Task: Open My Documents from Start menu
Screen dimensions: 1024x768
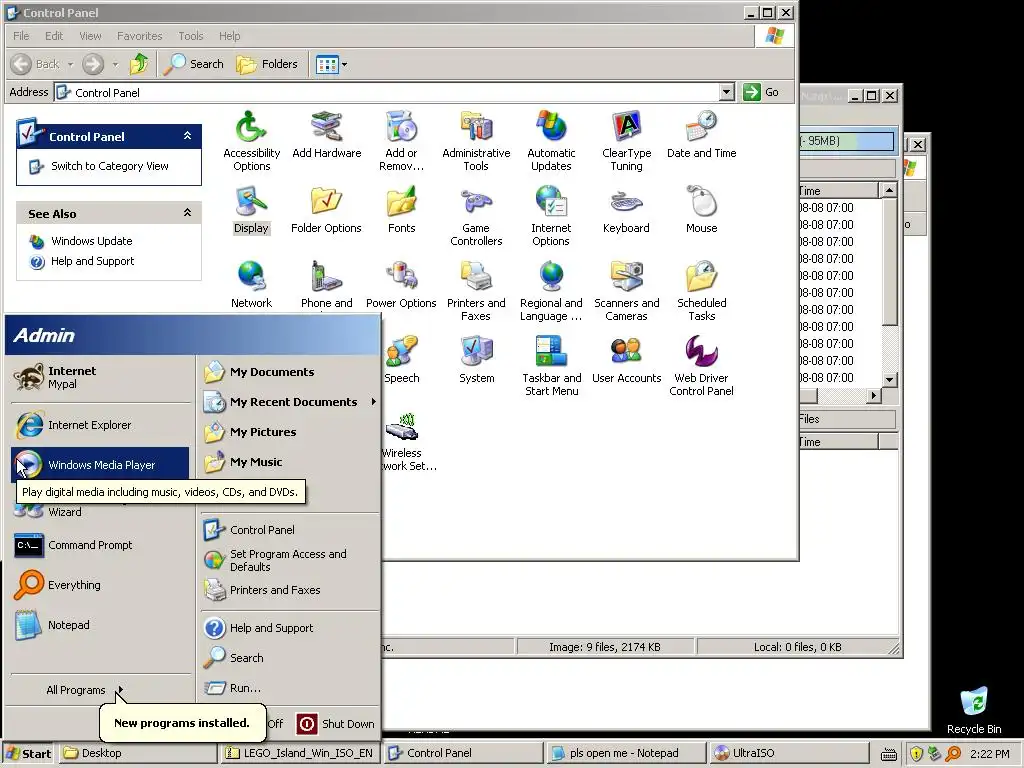Action: [x=290, y=372]
